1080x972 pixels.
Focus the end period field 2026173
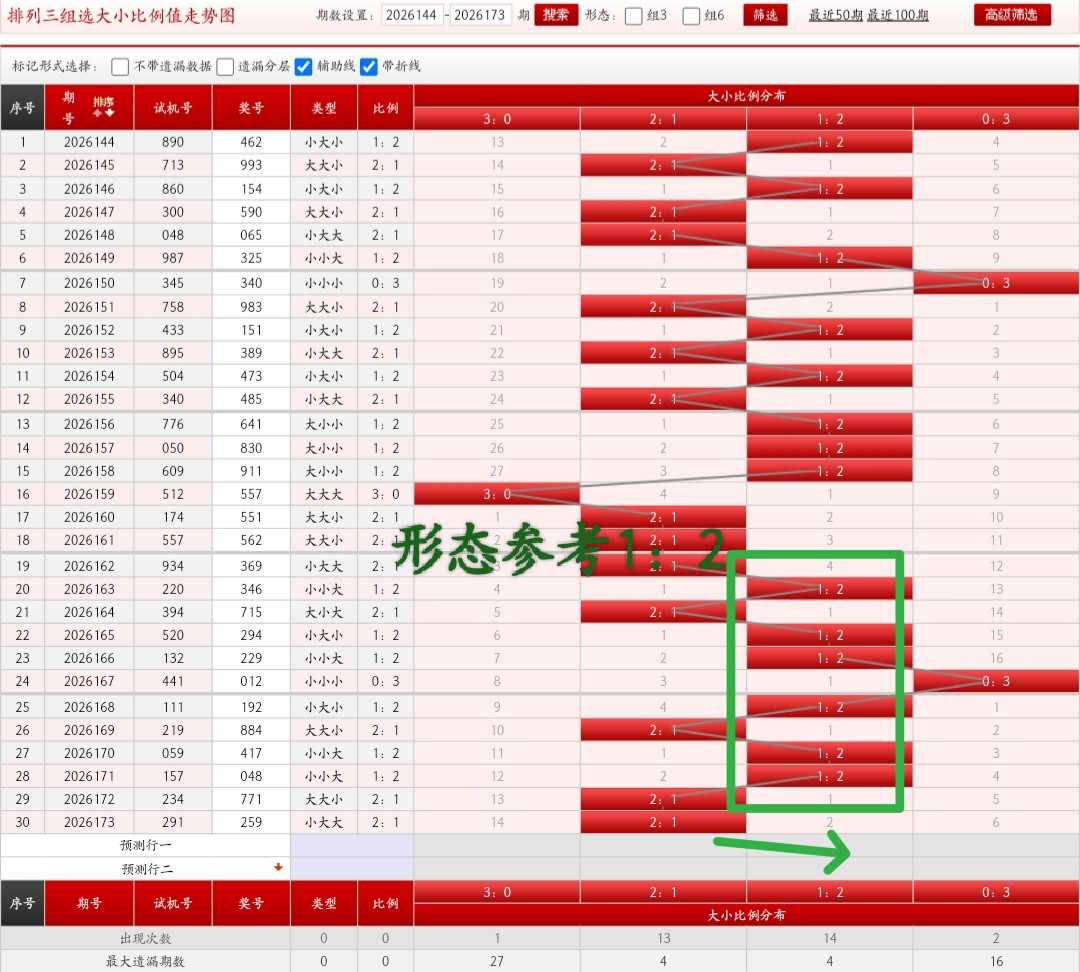tap(480, 15)
